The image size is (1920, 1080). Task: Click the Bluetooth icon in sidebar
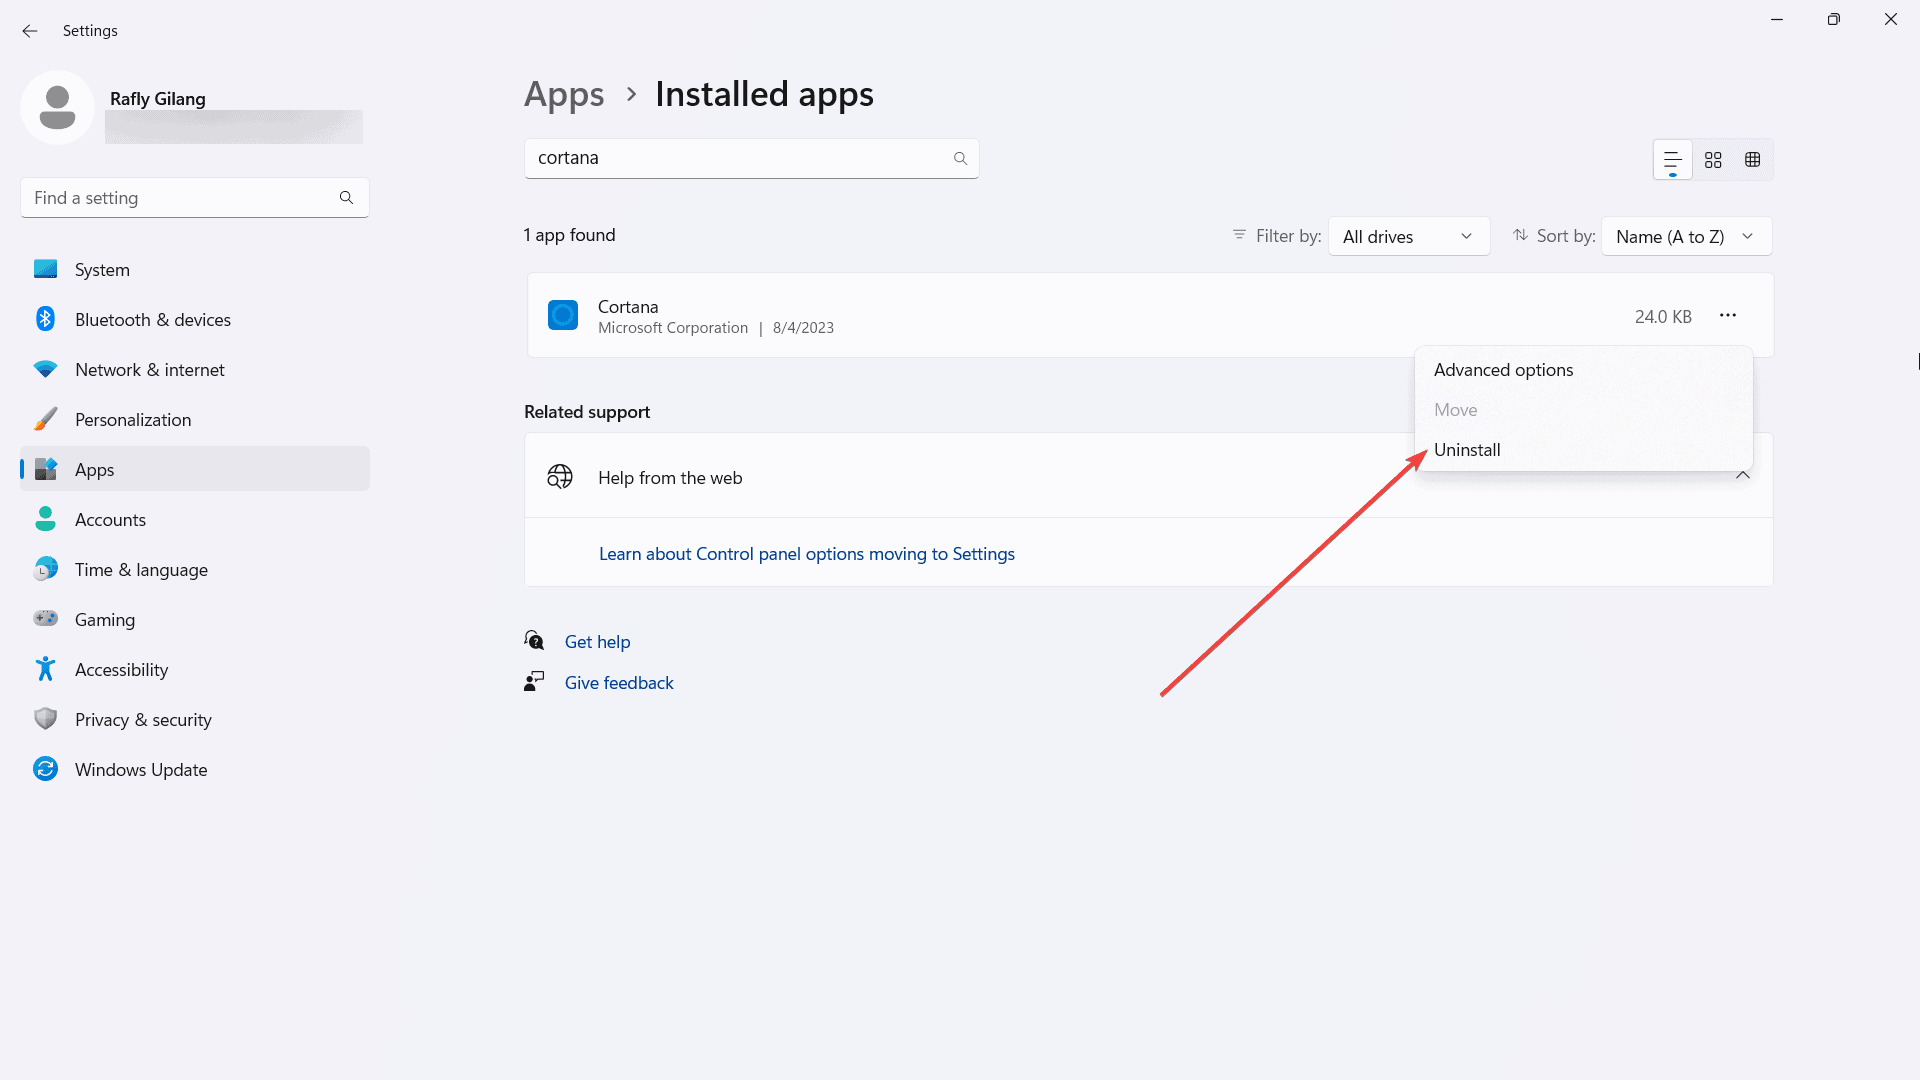point(45,319)
